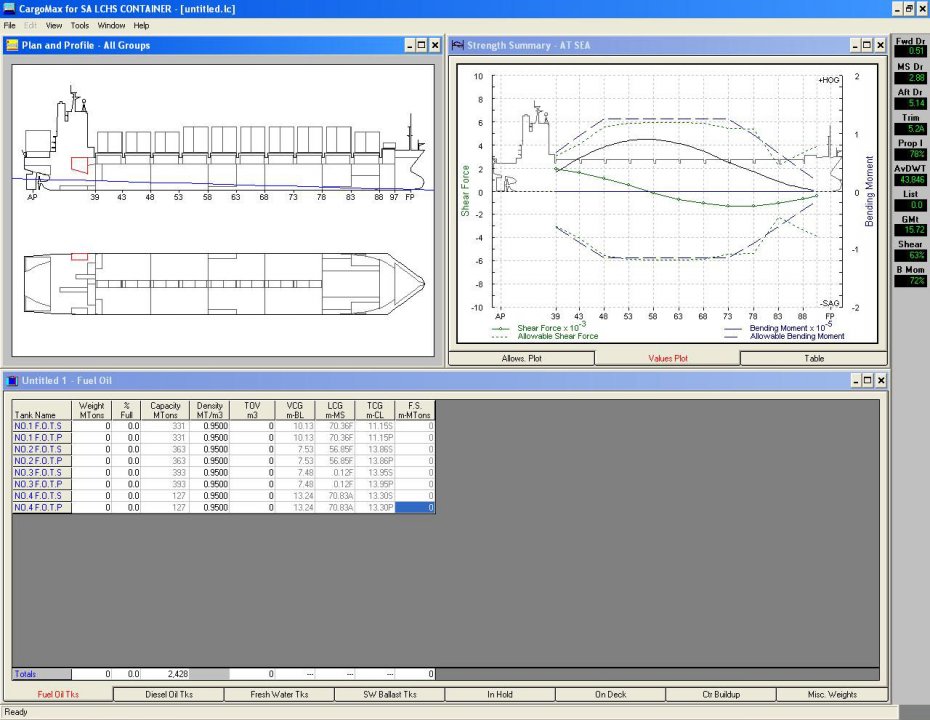The image size is (930, 720).
Task: Click red highlighted tank in ship profile view
Action: (79, 165)
